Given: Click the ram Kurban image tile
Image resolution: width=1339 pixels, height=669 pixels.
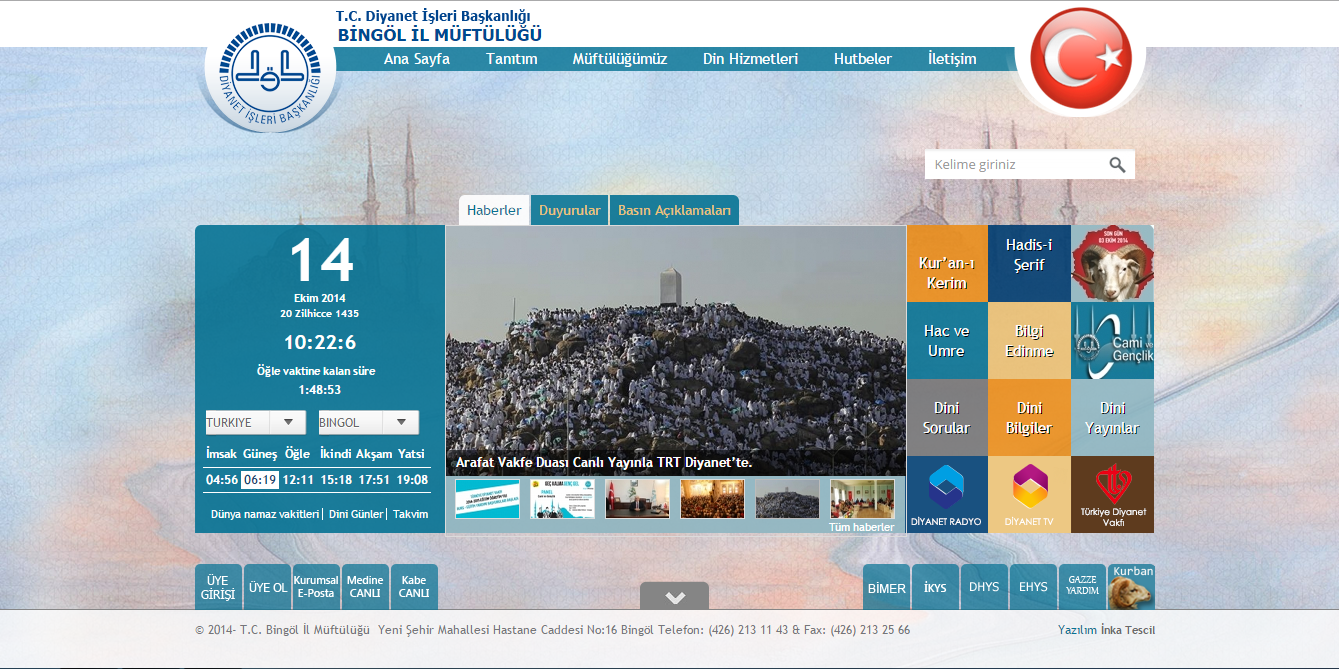Looking at the screenshot, I should tap(1112, 264).
